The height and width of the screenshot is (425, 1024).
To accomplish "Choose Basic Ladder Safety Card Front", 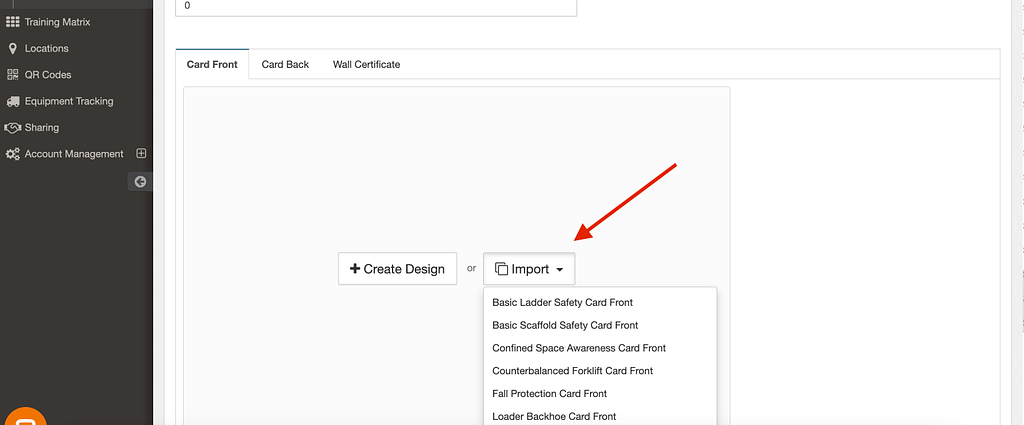I will tap(562, 302).
